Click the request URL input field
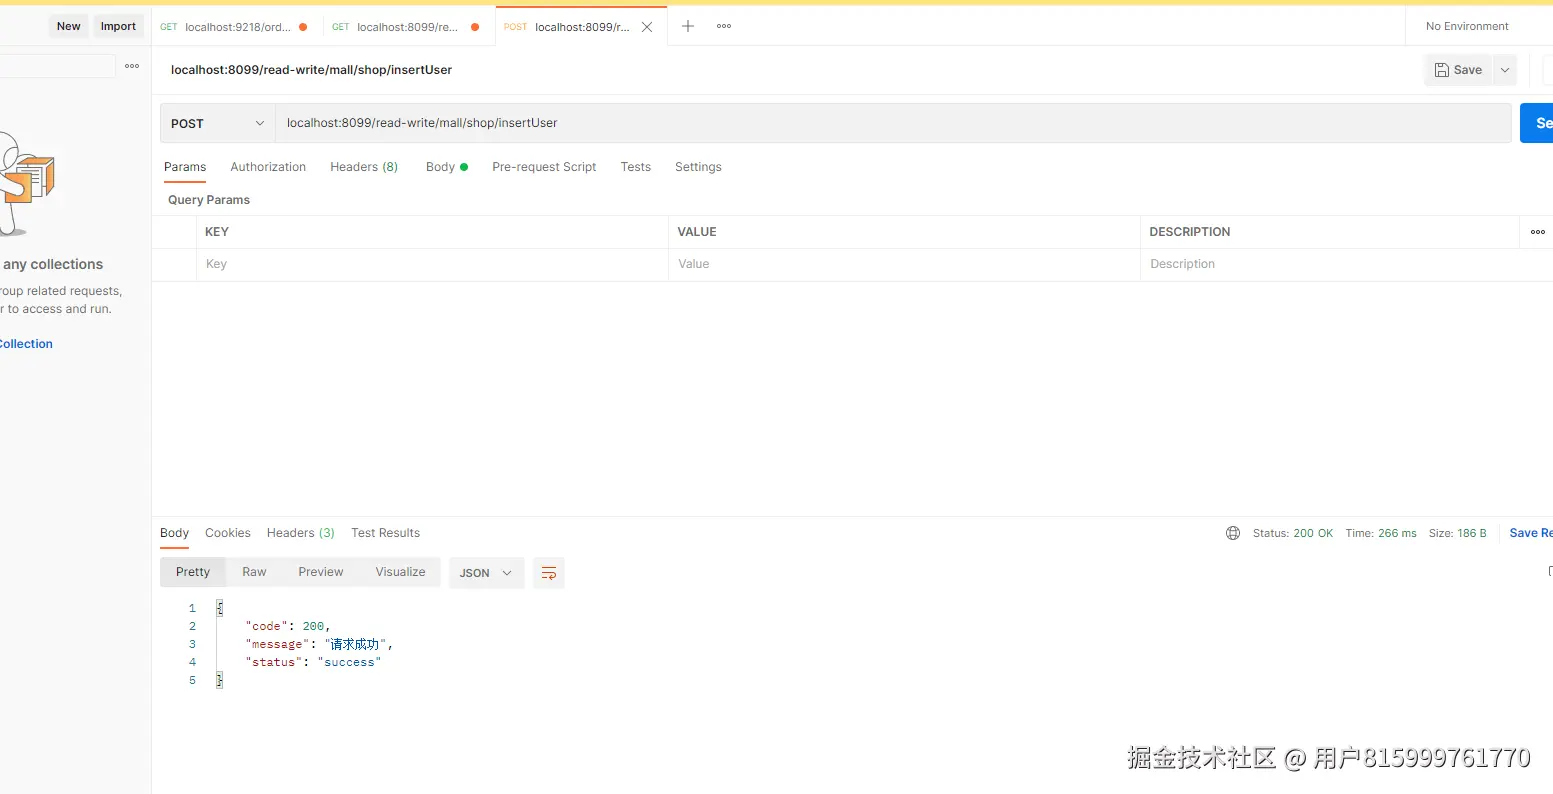The width and height of the screenshot is (1553, 794). [893, 123]
